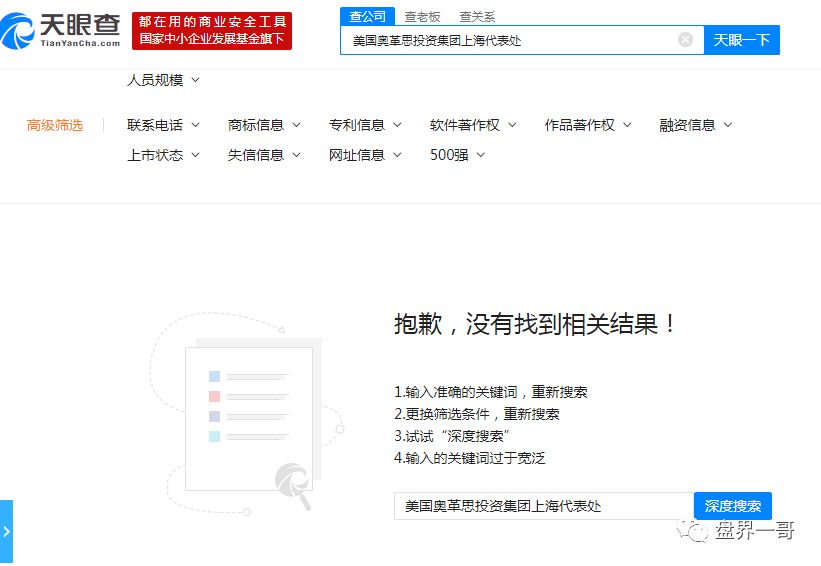Viewport: 821px width, 566px height.
Task: Open the 软件著作权 filter dropdown
Action: (x=473, y=125)
